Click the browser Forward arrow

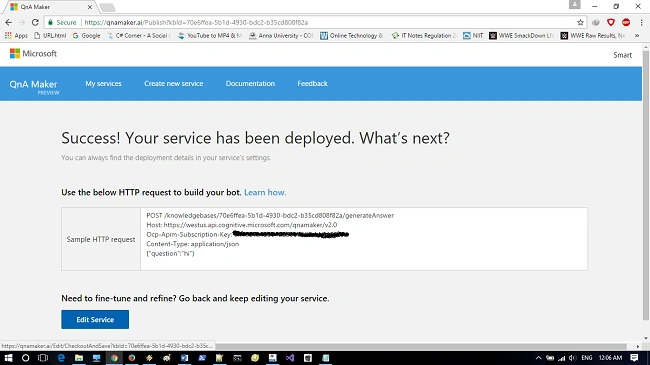pos(22,22)
